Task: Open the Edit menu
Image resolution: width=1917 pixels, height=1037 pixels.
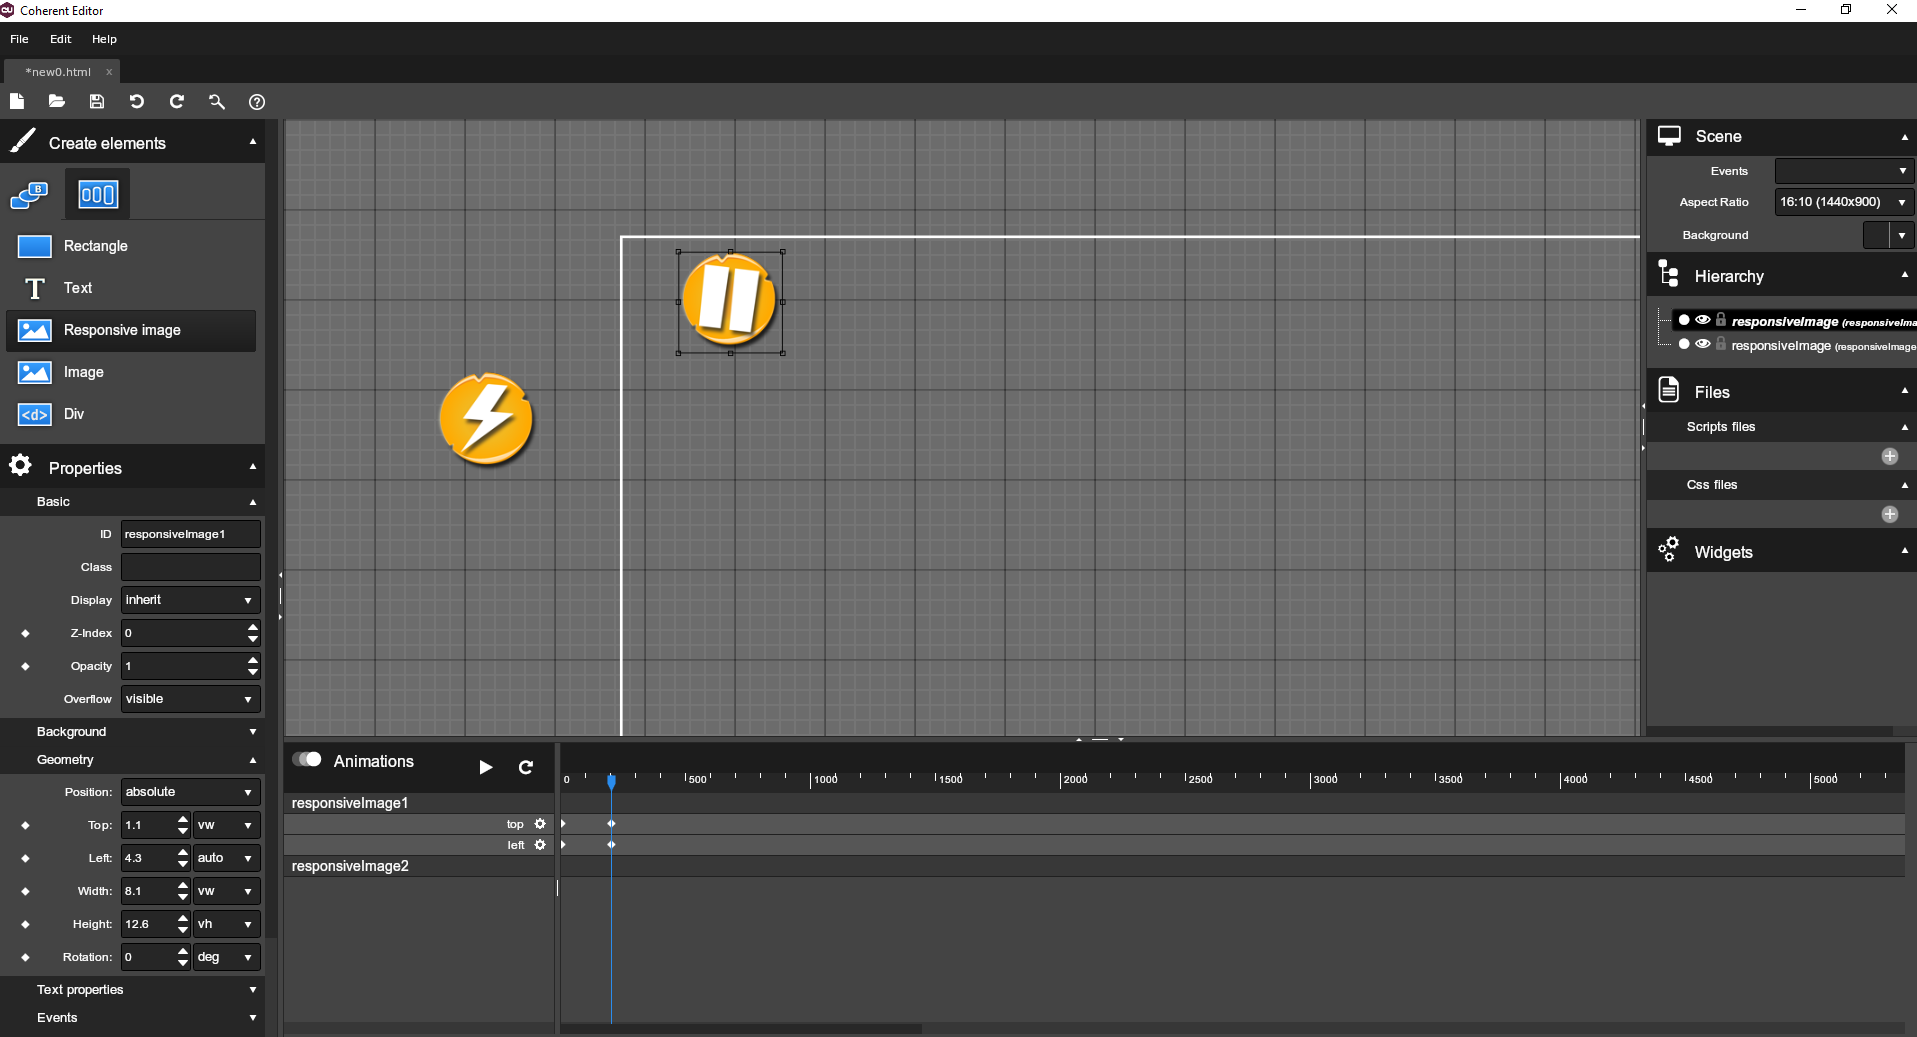Action: pos(61,39)
